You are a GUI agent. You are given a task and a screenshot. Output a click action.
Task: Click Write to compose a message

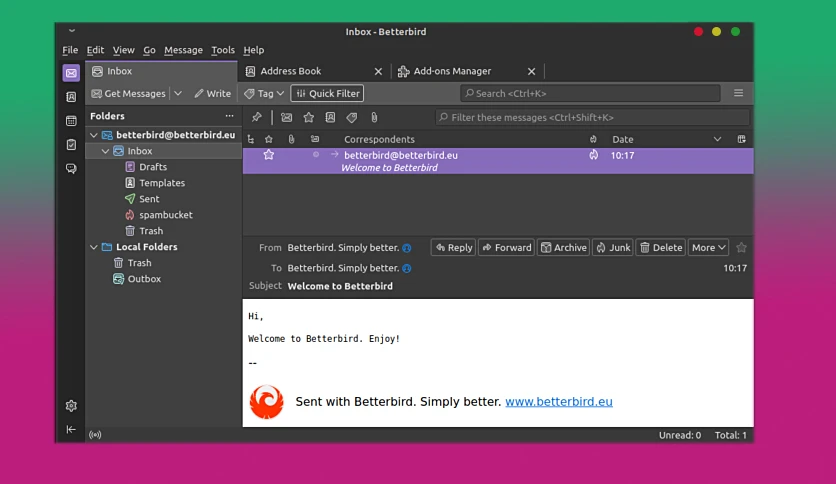[x=213, y=93]
